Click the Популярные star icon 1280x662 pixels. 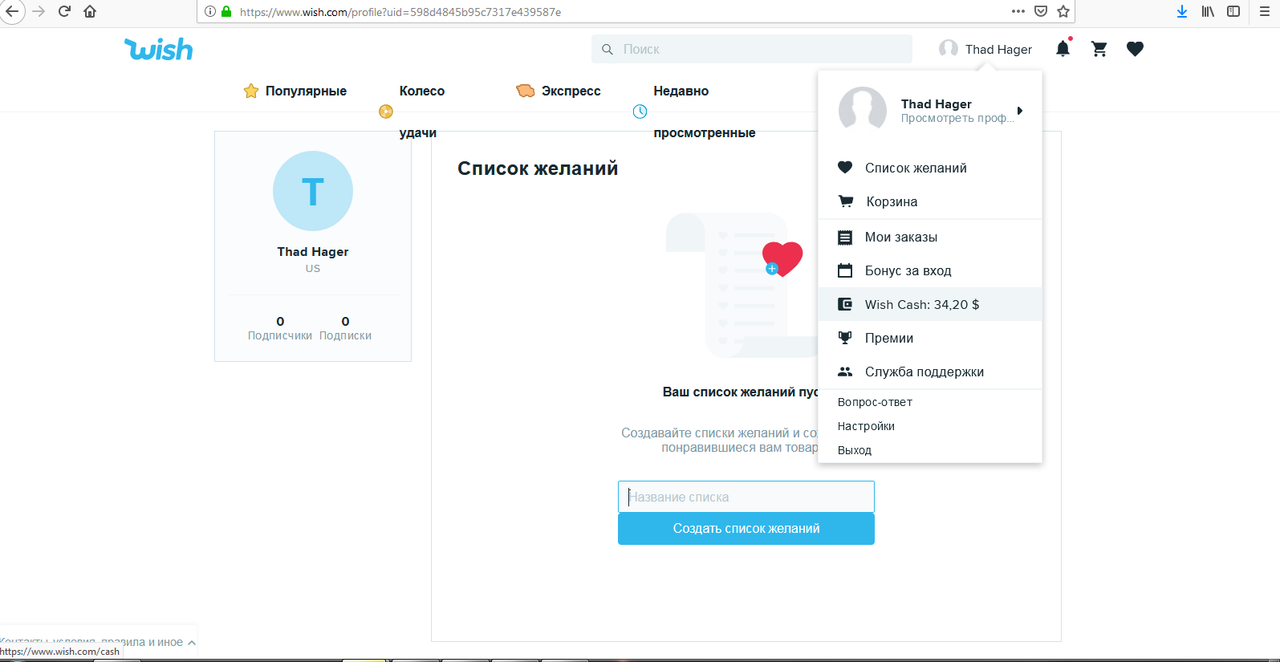pyautogui.click(x=251, y=91)
